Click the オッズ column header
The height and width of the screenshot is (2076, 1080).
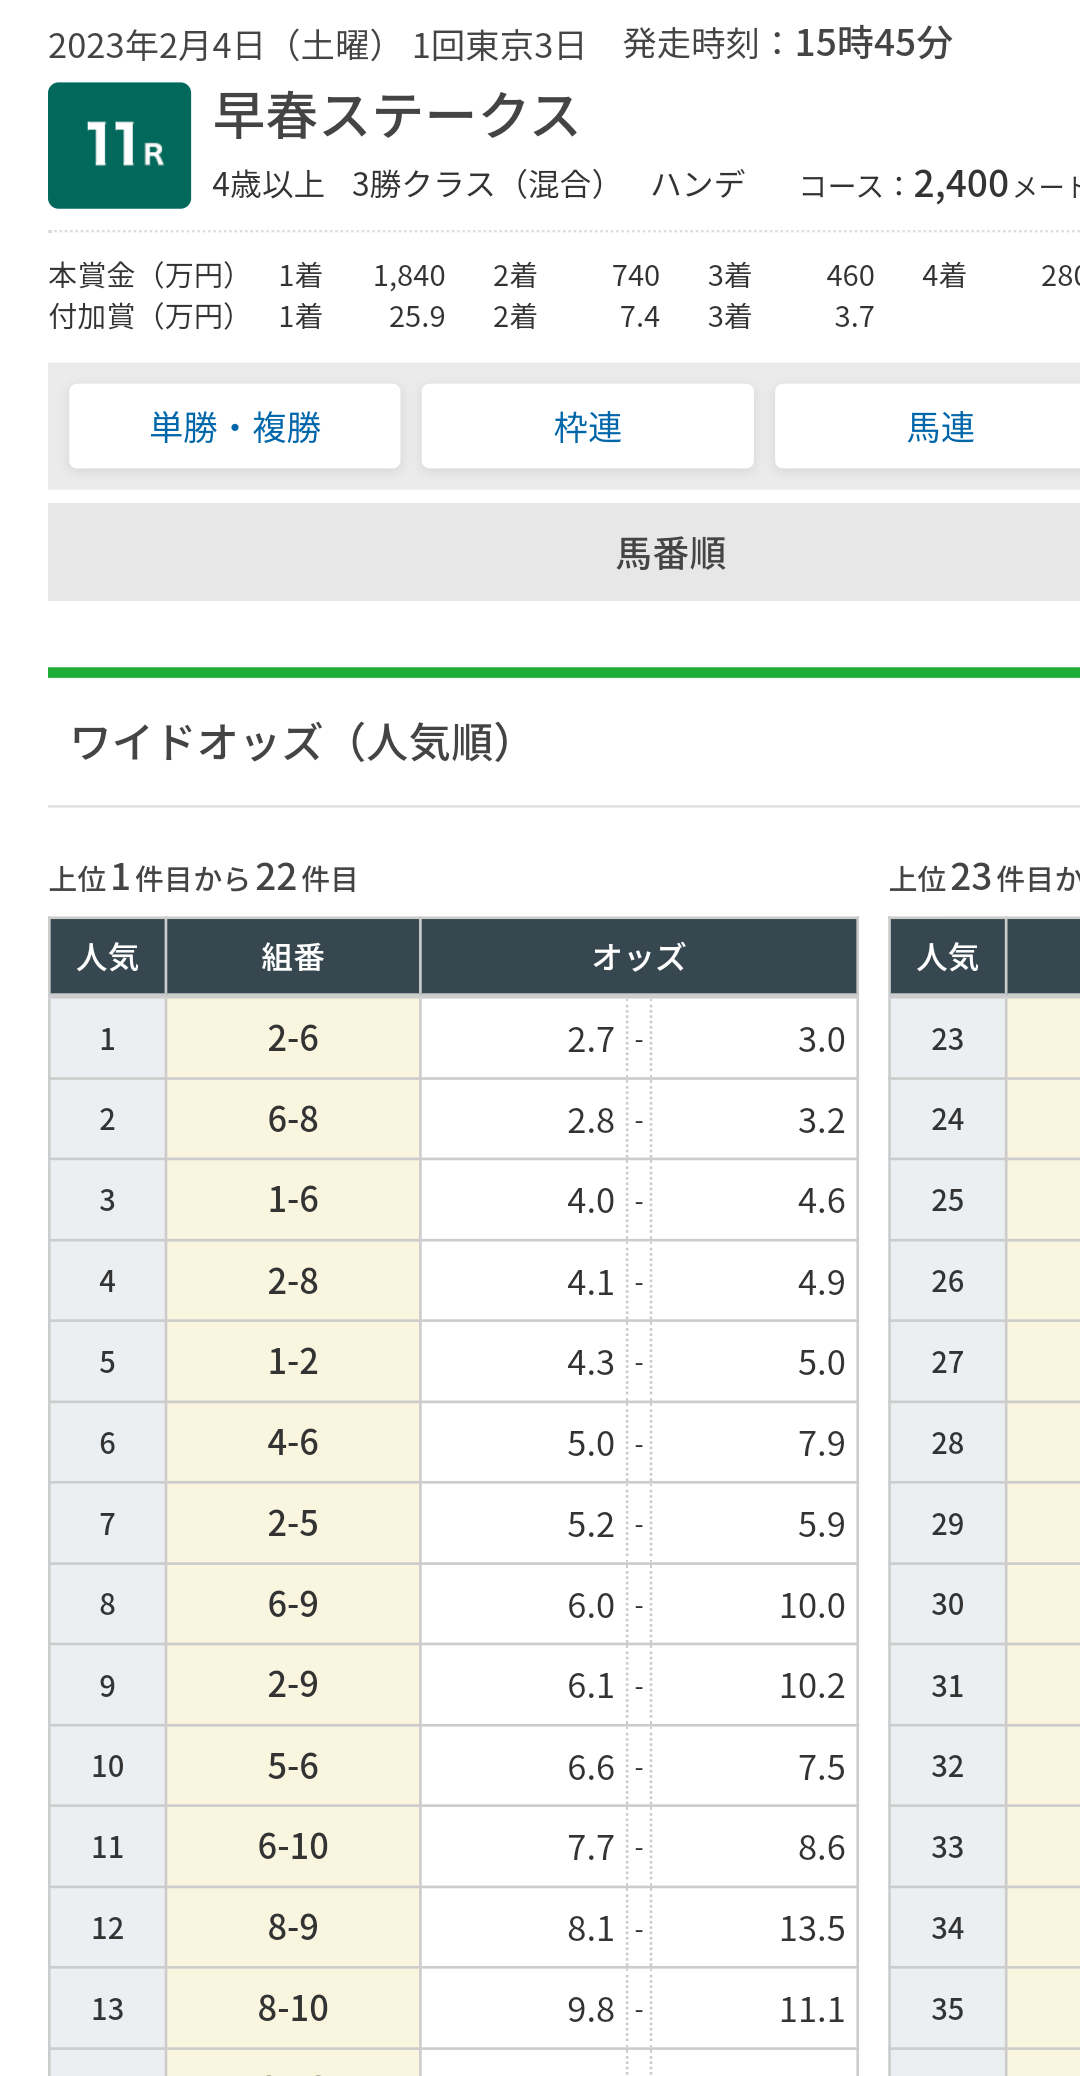coord(639,957)
